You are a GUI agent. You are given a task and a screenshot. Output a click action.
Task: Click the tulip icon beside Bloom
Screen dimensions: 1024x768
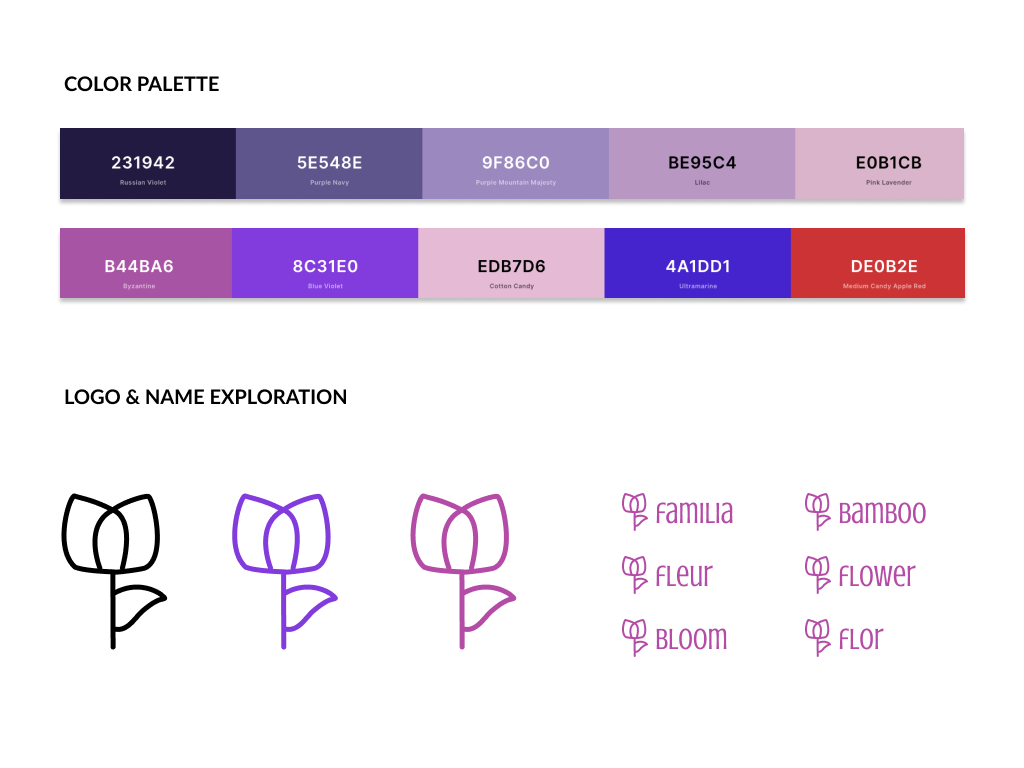[x=634, y=637]
